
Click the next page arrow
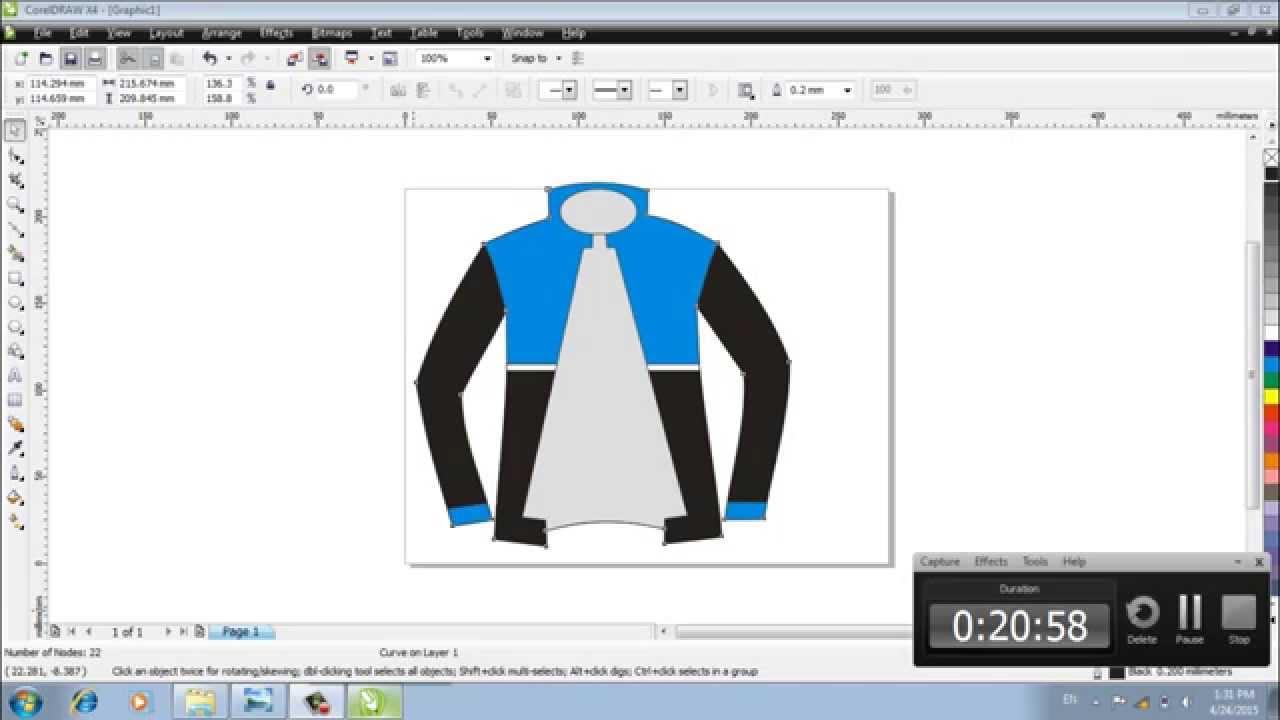(x=168, y=632)
